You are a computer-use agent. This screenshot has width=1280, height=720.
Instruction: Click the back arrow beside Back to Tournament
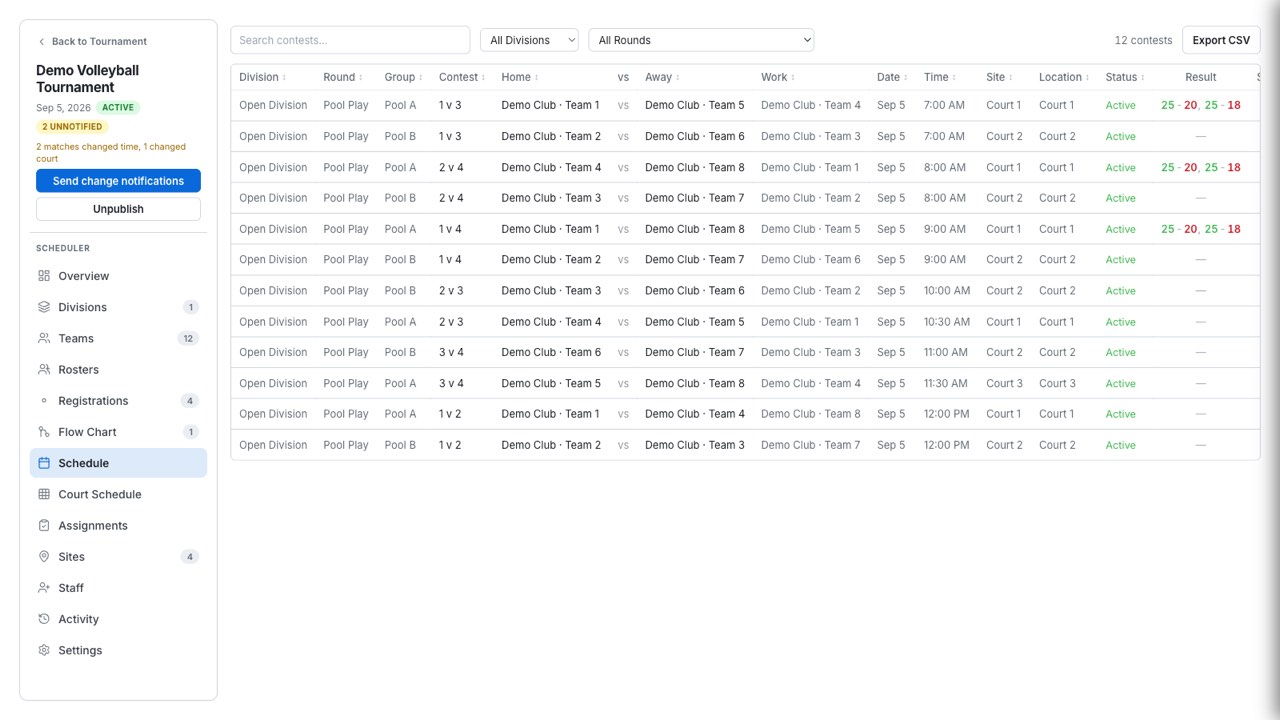pyautogui.click(x=41, y=42)
